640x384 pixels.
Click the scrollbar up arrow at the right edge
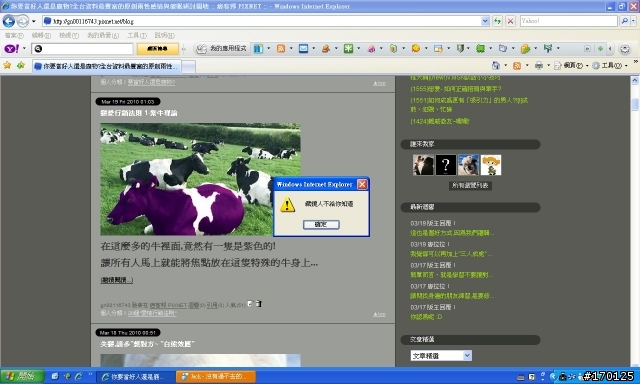[635, 80]
